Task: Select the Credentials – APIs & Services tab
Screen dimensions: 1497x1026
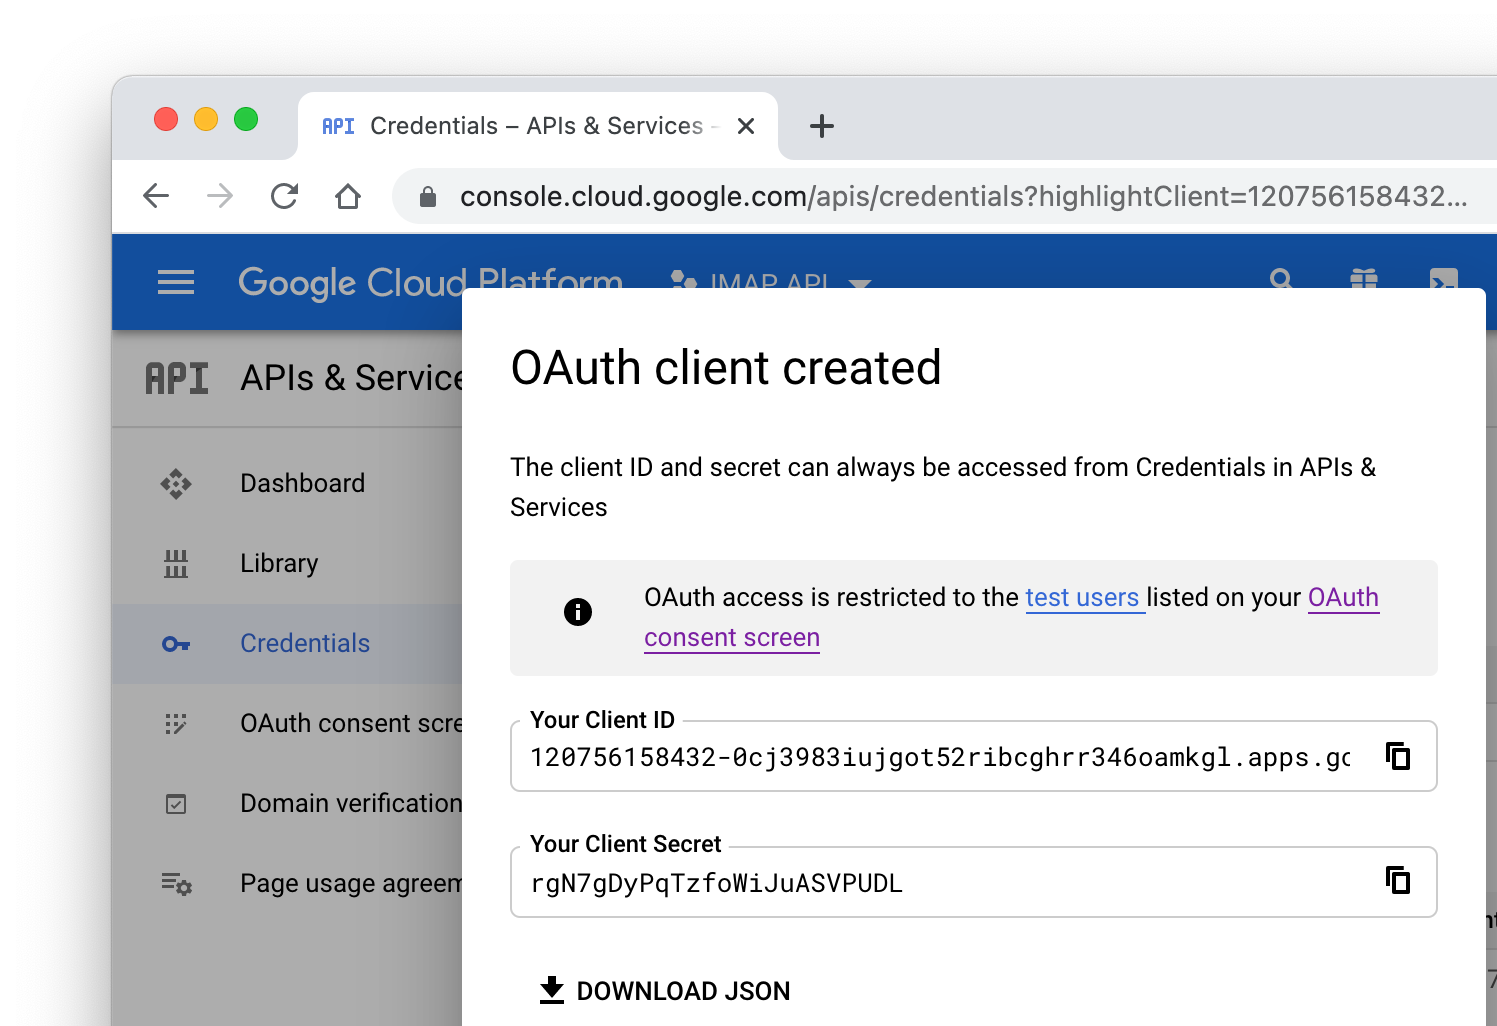Action: pos(538,126)
